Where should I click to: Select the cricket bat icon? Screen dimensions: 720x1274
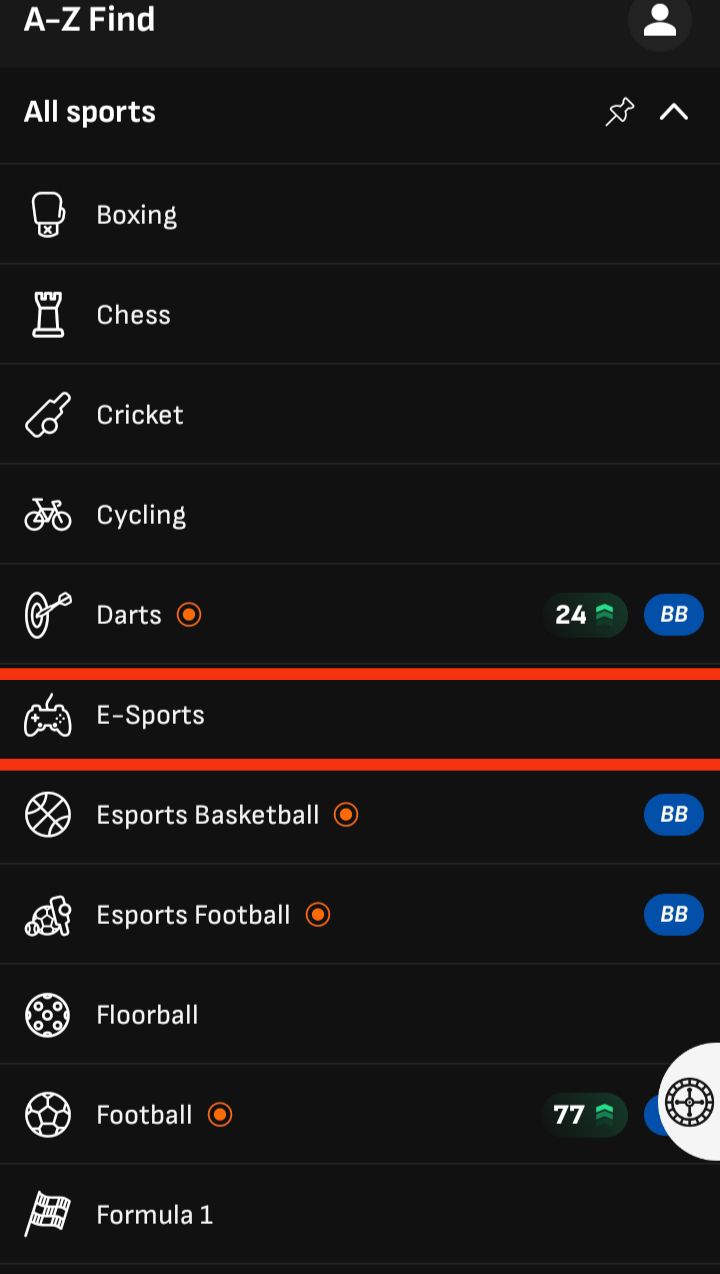pyautogui.click(x=48, y=414)
